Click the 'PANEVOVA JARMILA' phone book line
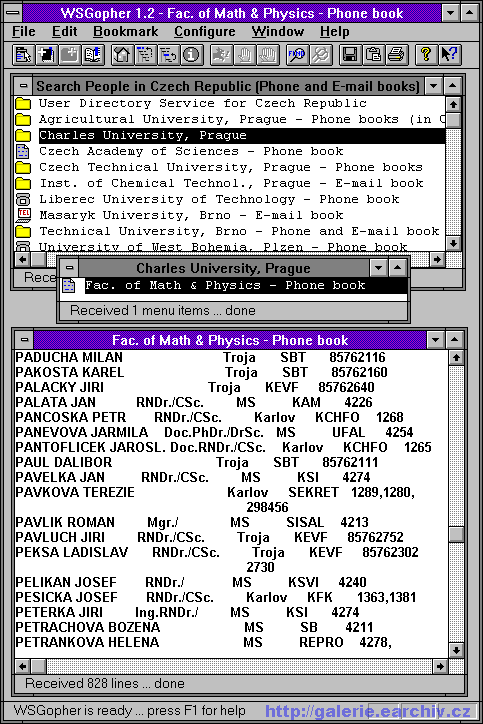This screenshot has width=483, height=724. [x=214, y=433]
